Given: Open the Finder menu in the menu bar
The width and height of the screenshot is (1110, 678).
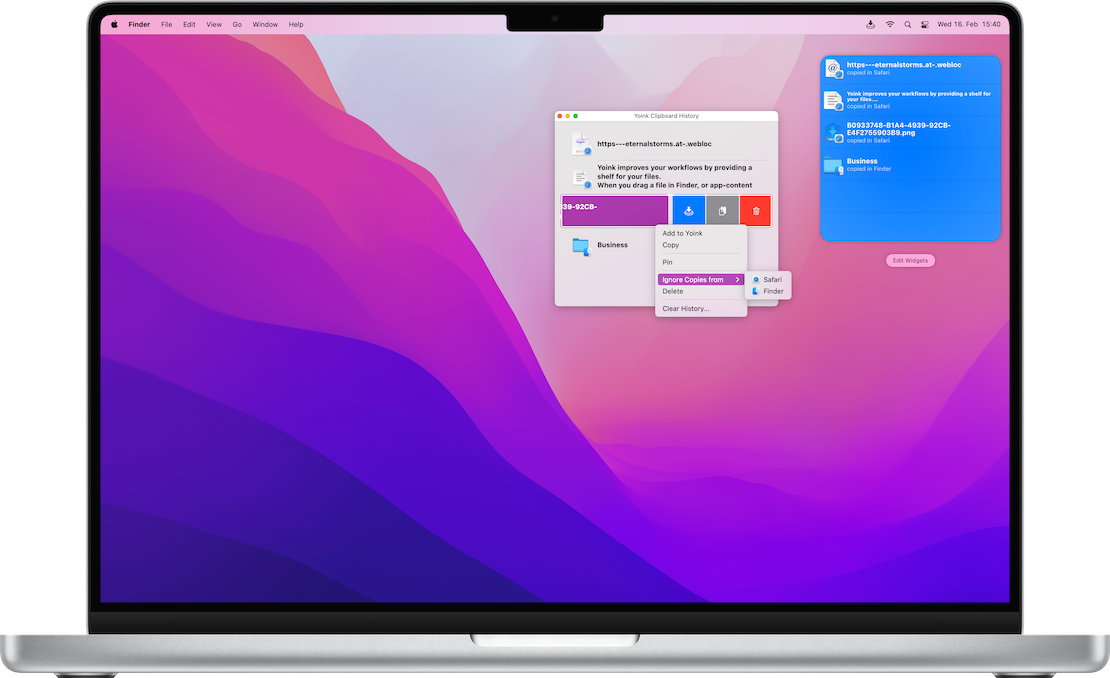Looking at the screenshot, I should click(x=139, y=24).
